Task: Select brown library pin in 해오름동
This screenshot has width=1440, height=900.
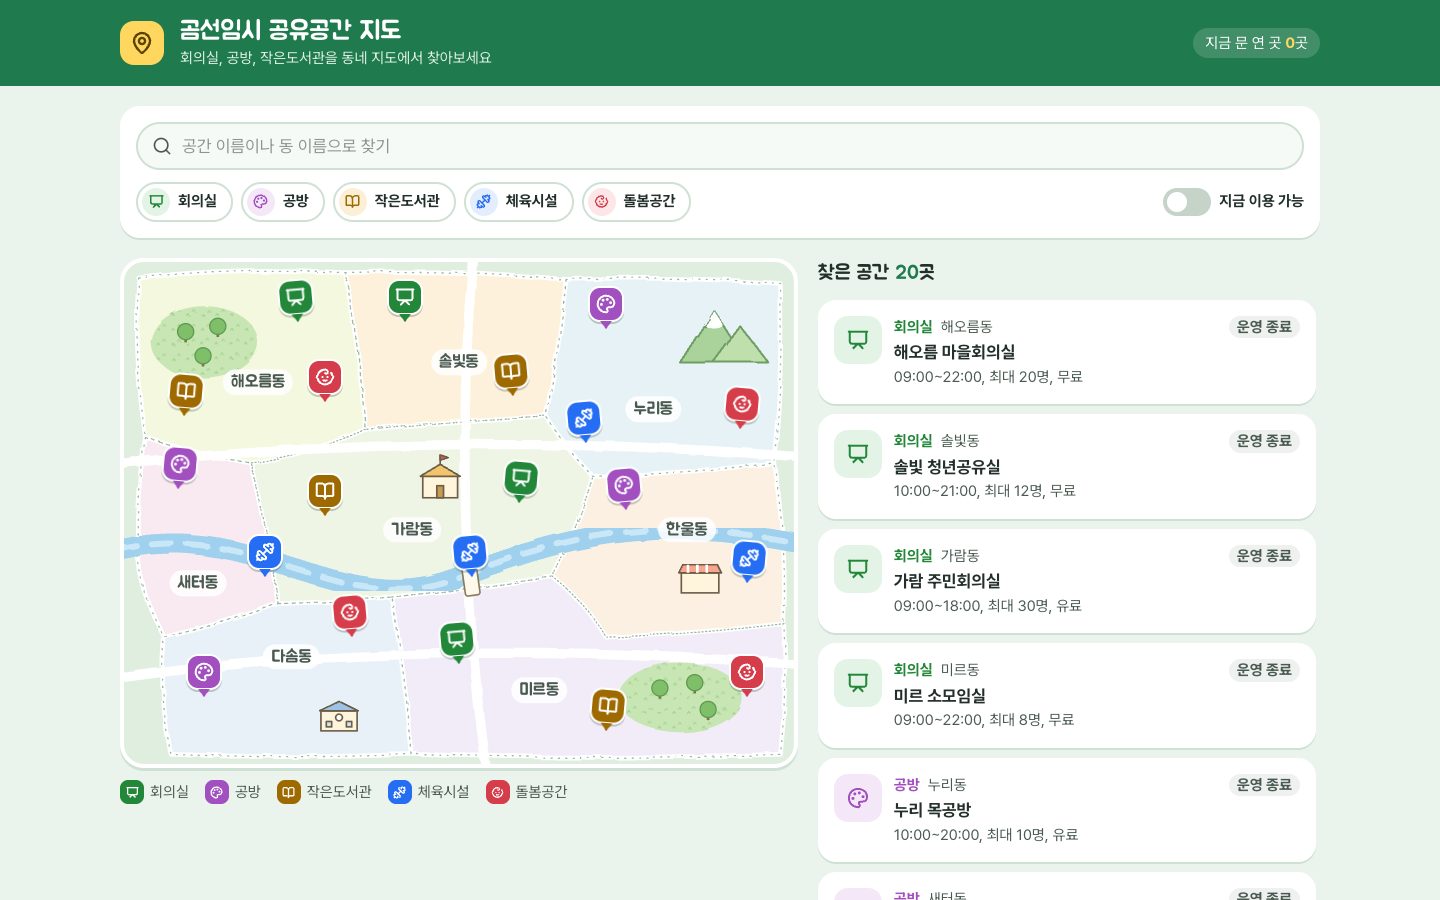Action: point(185,393)
